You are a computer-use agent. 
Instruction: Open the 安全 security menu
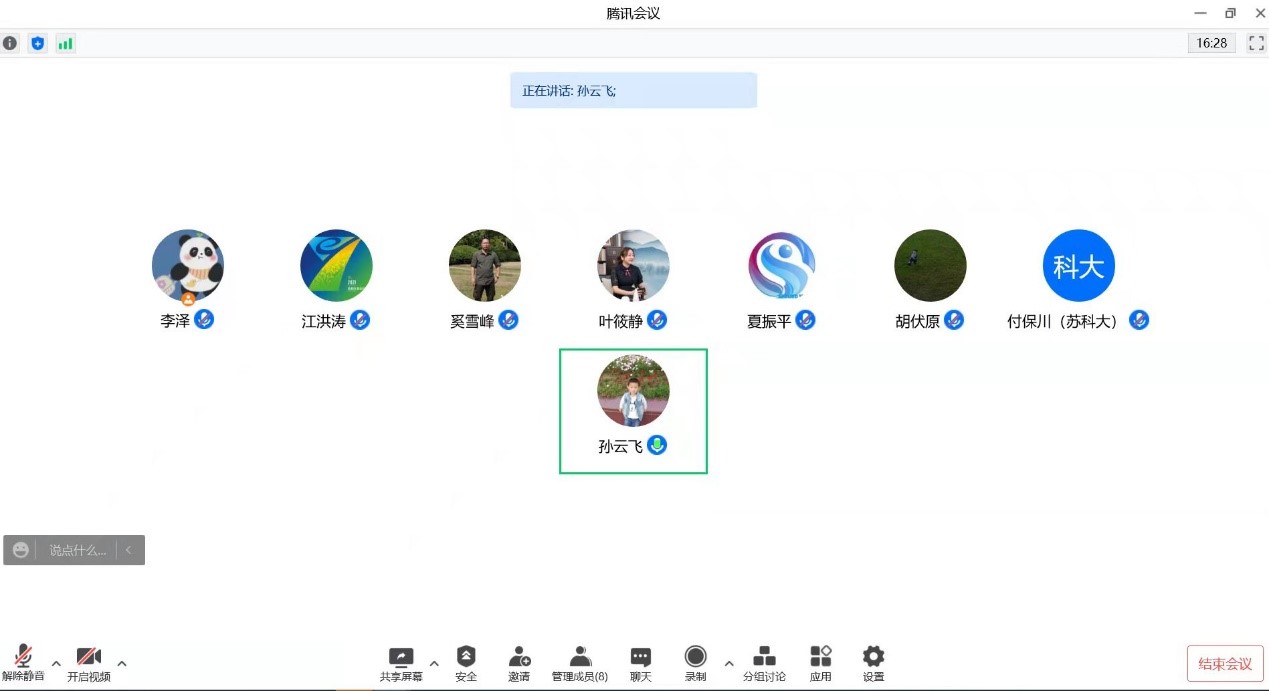466,663
